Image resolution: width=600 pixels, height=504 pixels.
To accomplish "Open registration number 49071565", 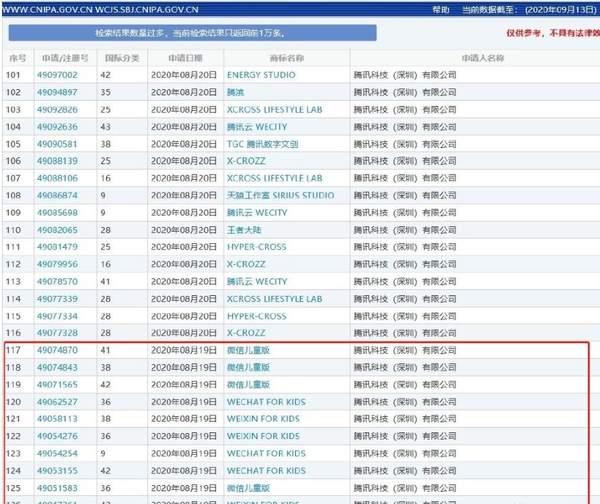I will pyautogui.click(x=57, y=385).
